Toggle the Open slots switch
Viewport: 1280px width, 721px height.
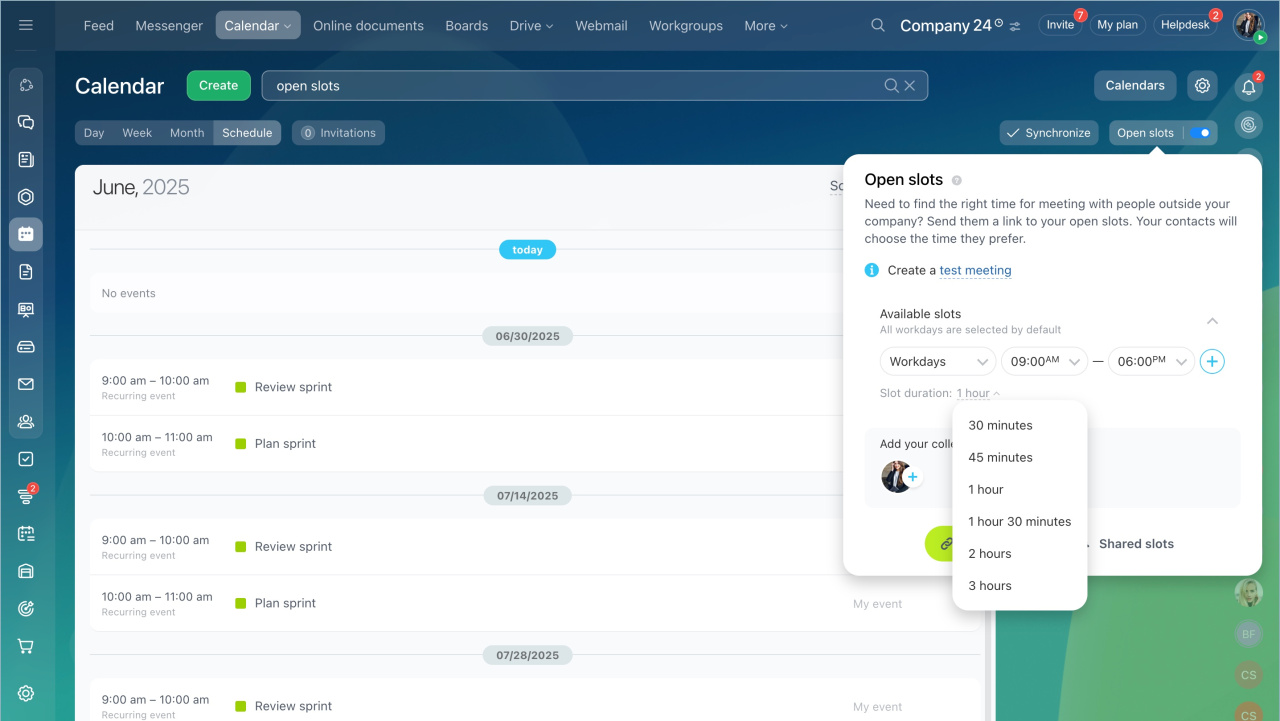(1201, 133)
